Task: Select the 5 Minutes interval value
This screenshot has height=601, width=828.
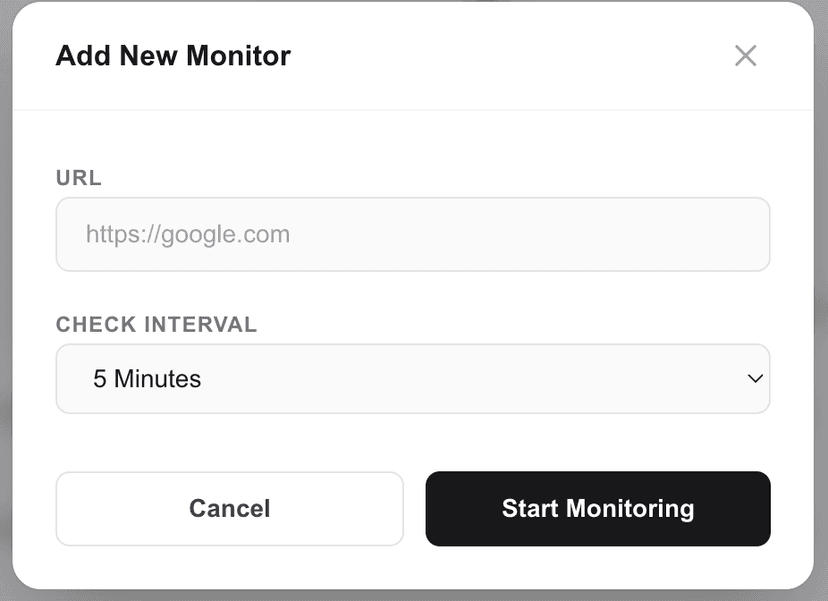Action: click(x=148, y=379)
